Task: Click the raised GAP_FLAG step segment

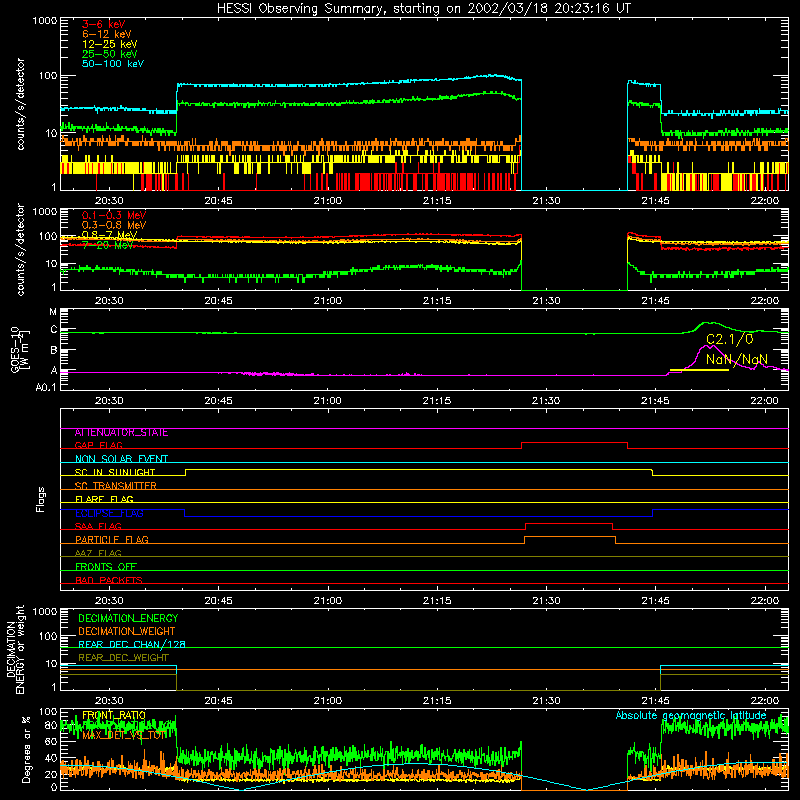Action: pyautogui.click(x=574, y=443)
